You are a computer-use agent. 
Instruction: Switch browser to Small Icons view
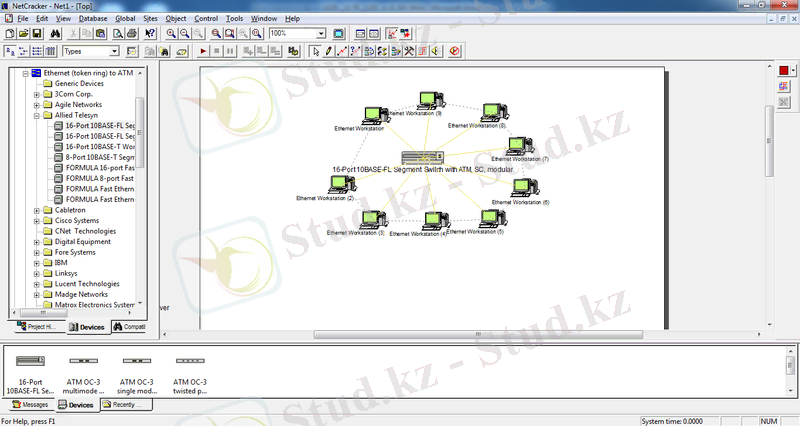(23, 51)
